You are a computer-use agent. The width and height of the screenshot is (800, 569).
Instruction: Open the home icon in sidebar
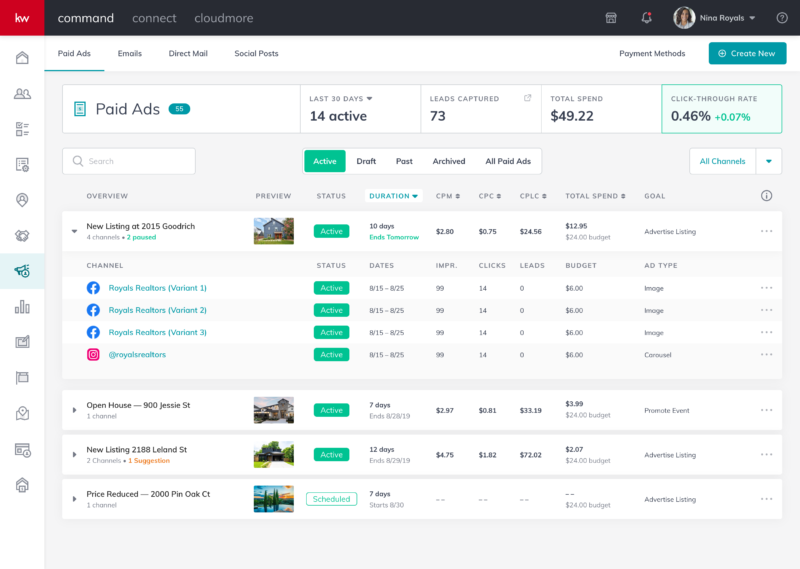point(22,58)
